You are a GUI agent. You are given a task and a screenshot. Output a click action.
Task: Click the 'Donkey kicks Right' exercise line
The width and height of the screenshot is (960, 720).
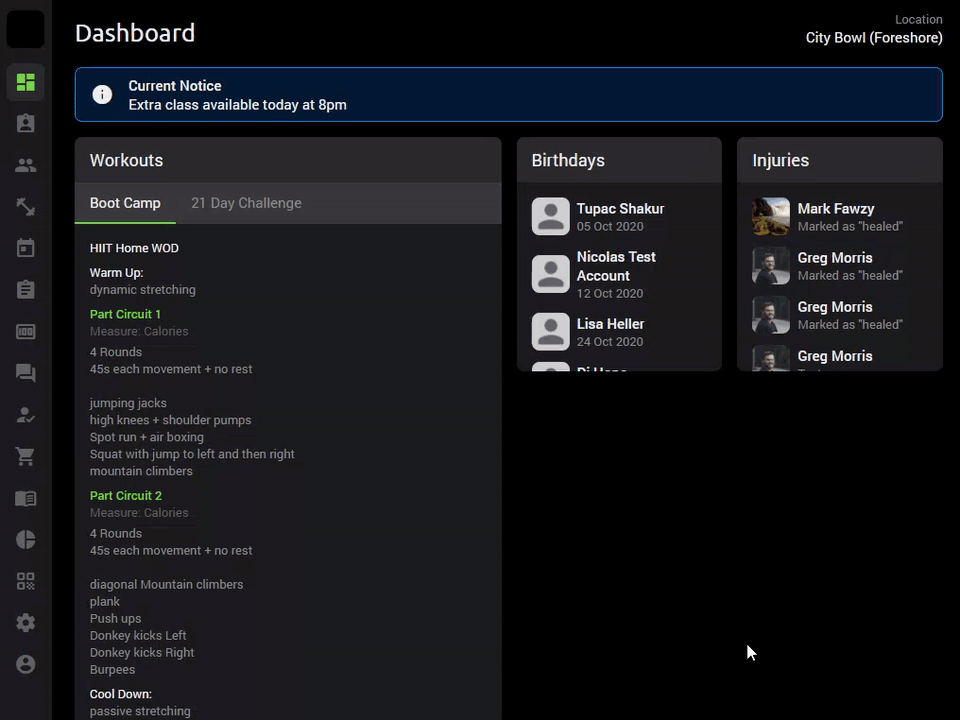pos(141,653)
